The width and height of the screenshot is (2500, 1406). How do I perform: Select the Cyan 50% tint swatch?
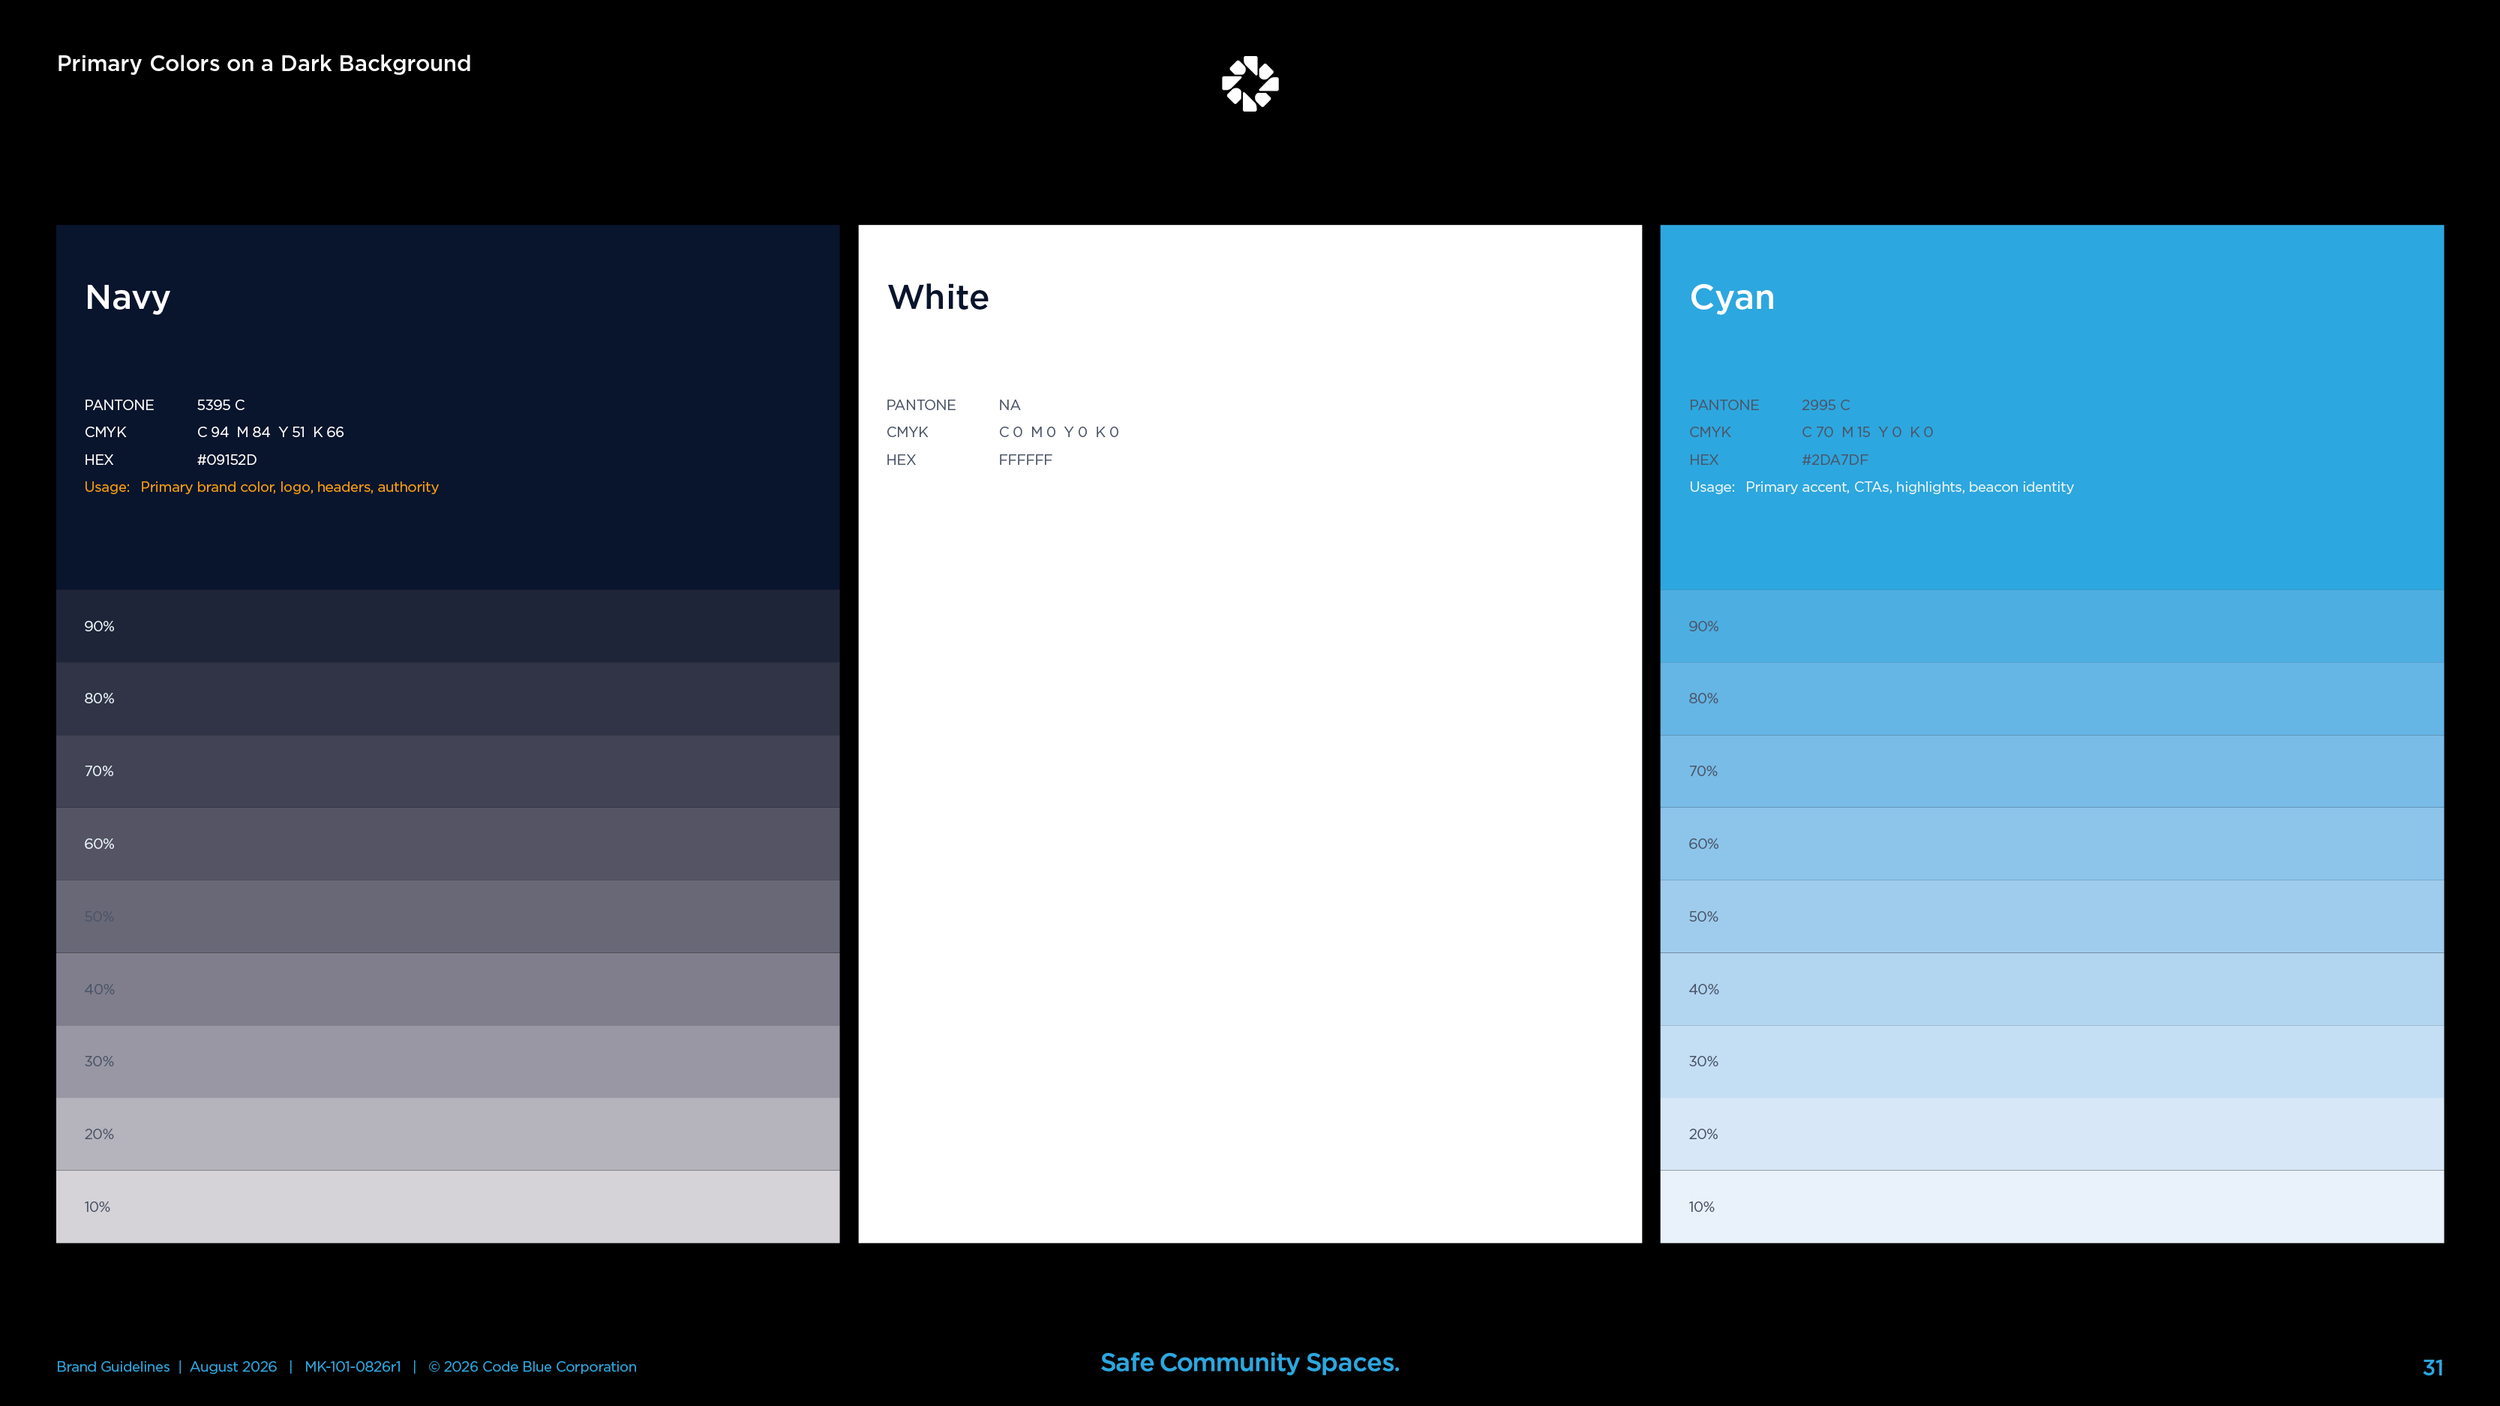click(2052, 917)
